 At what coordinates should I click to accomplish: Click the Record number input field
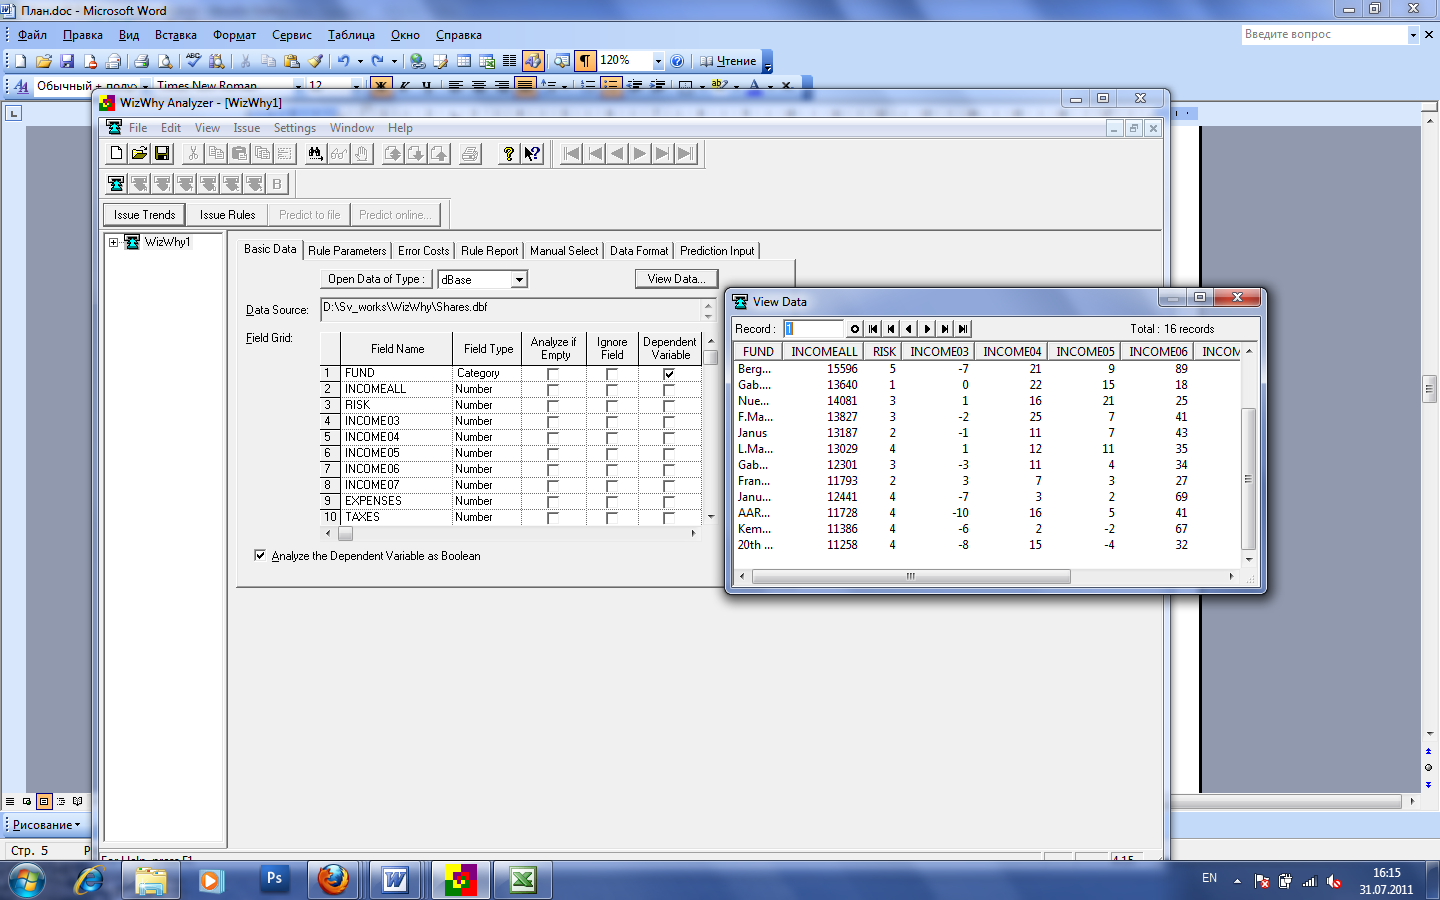pyautogui.click(x=813, y=329)
